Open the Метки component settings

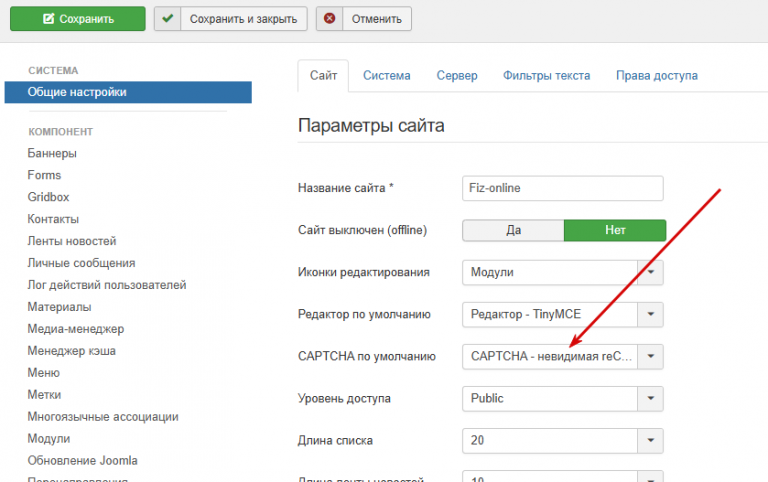pos(44,395)
